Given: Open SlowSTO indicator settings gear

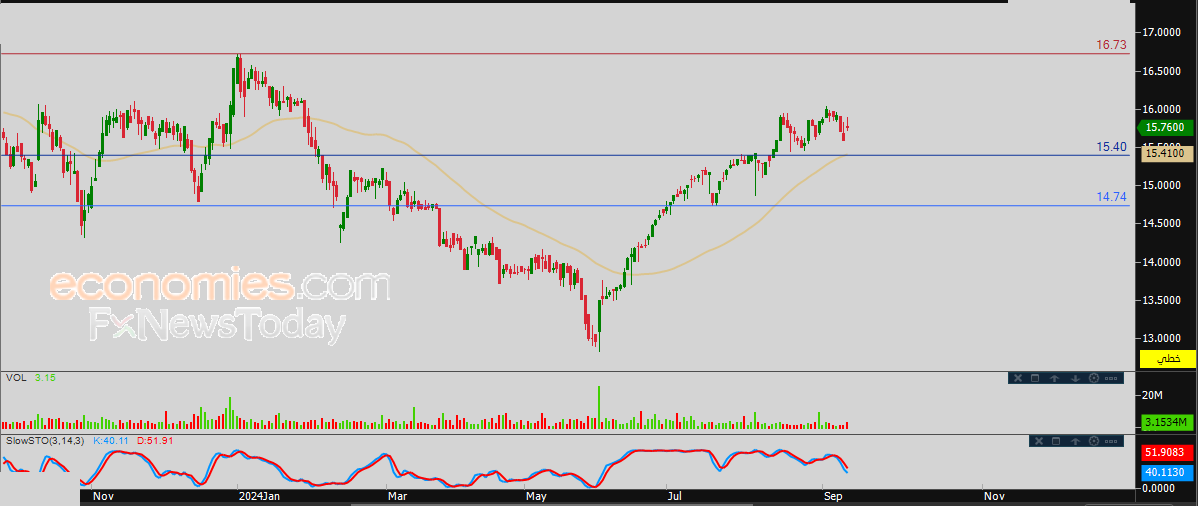Looking at the screenshot, I should tap(1093, 441).
